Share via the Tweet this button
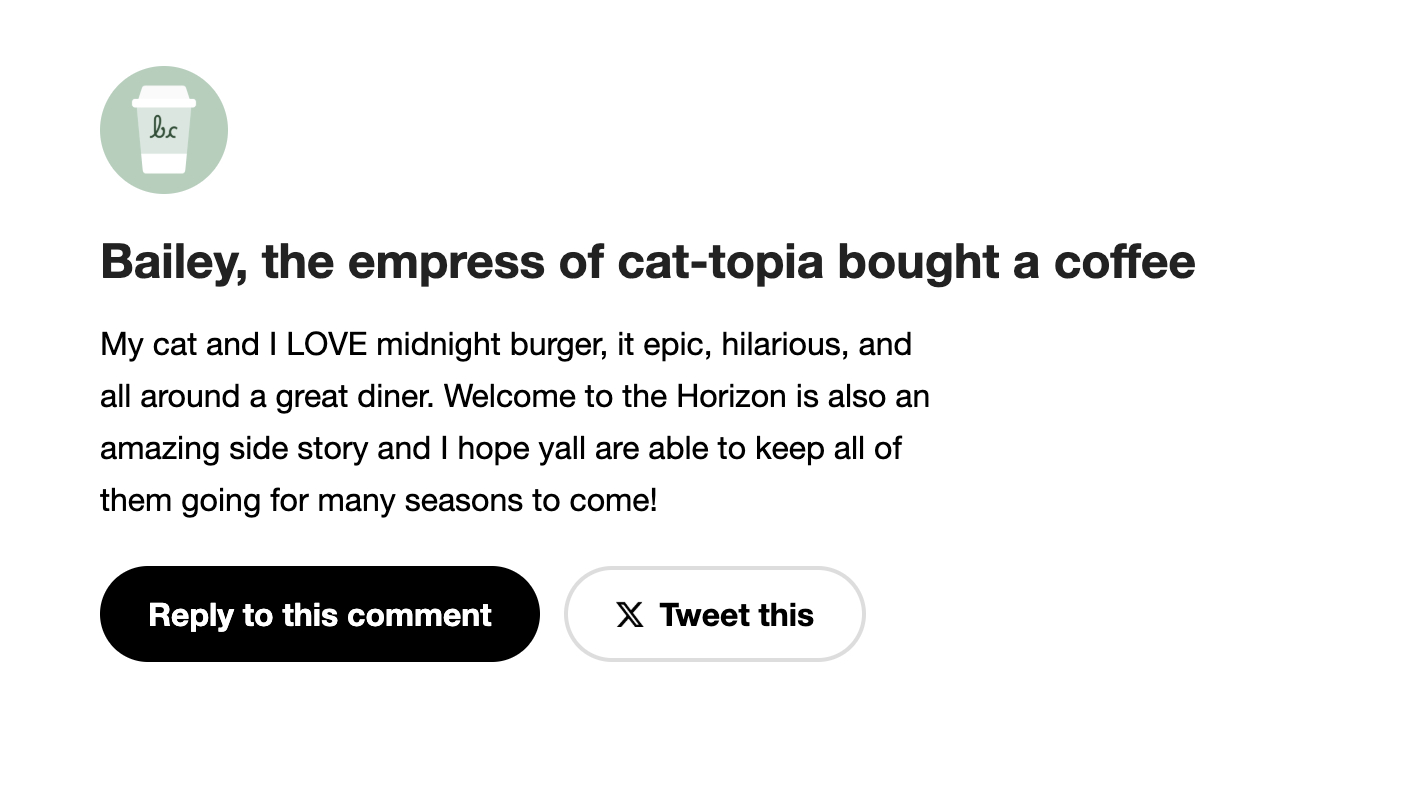Viewport: 1416px width, 789px height. point(714,614)
